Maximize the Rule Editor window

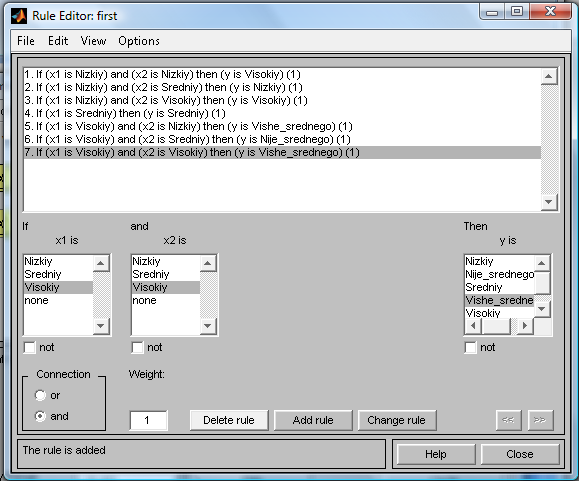[x=517, y=12]
